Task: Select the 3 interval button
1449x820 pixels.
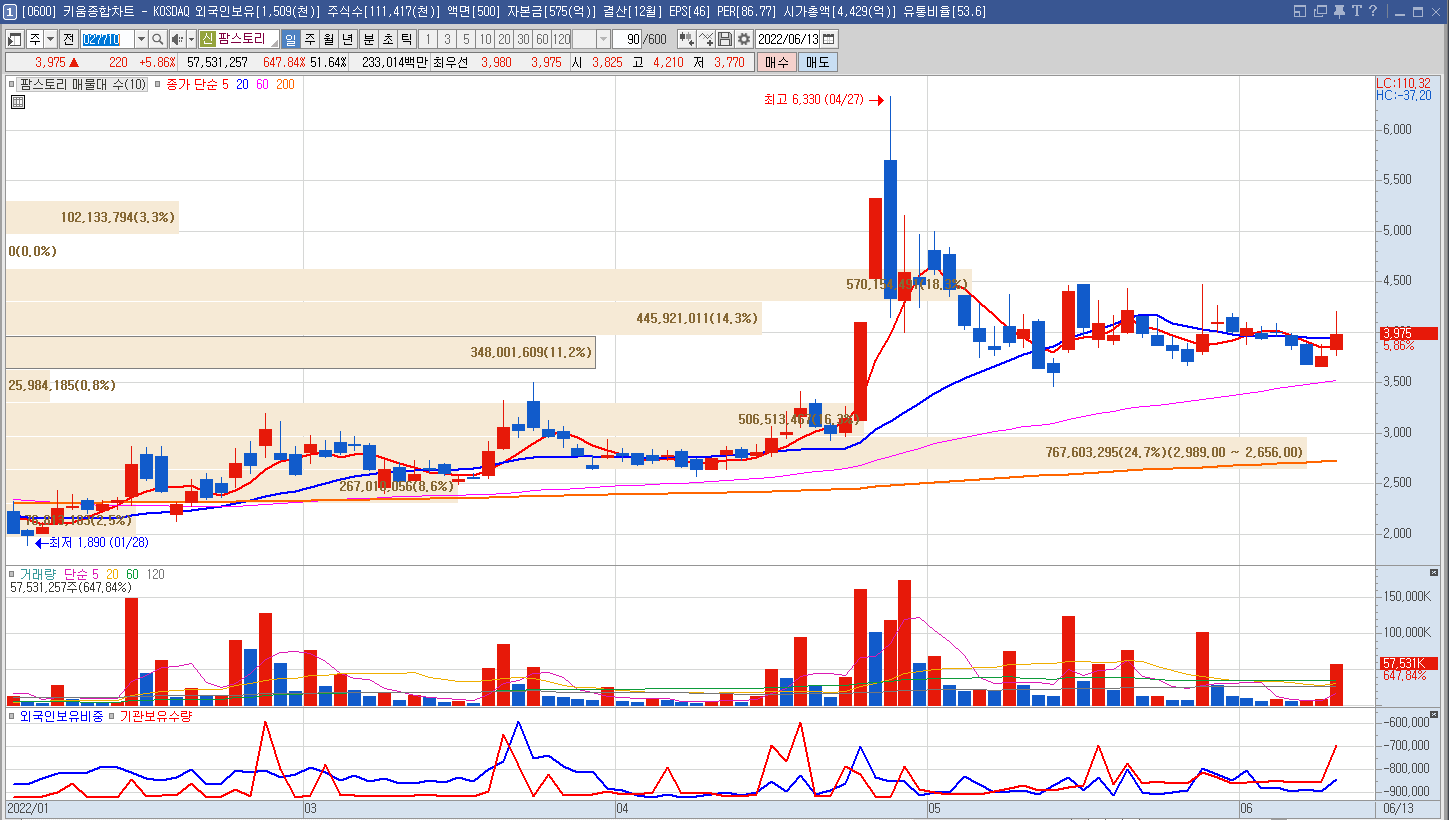Action: [446, 39]
